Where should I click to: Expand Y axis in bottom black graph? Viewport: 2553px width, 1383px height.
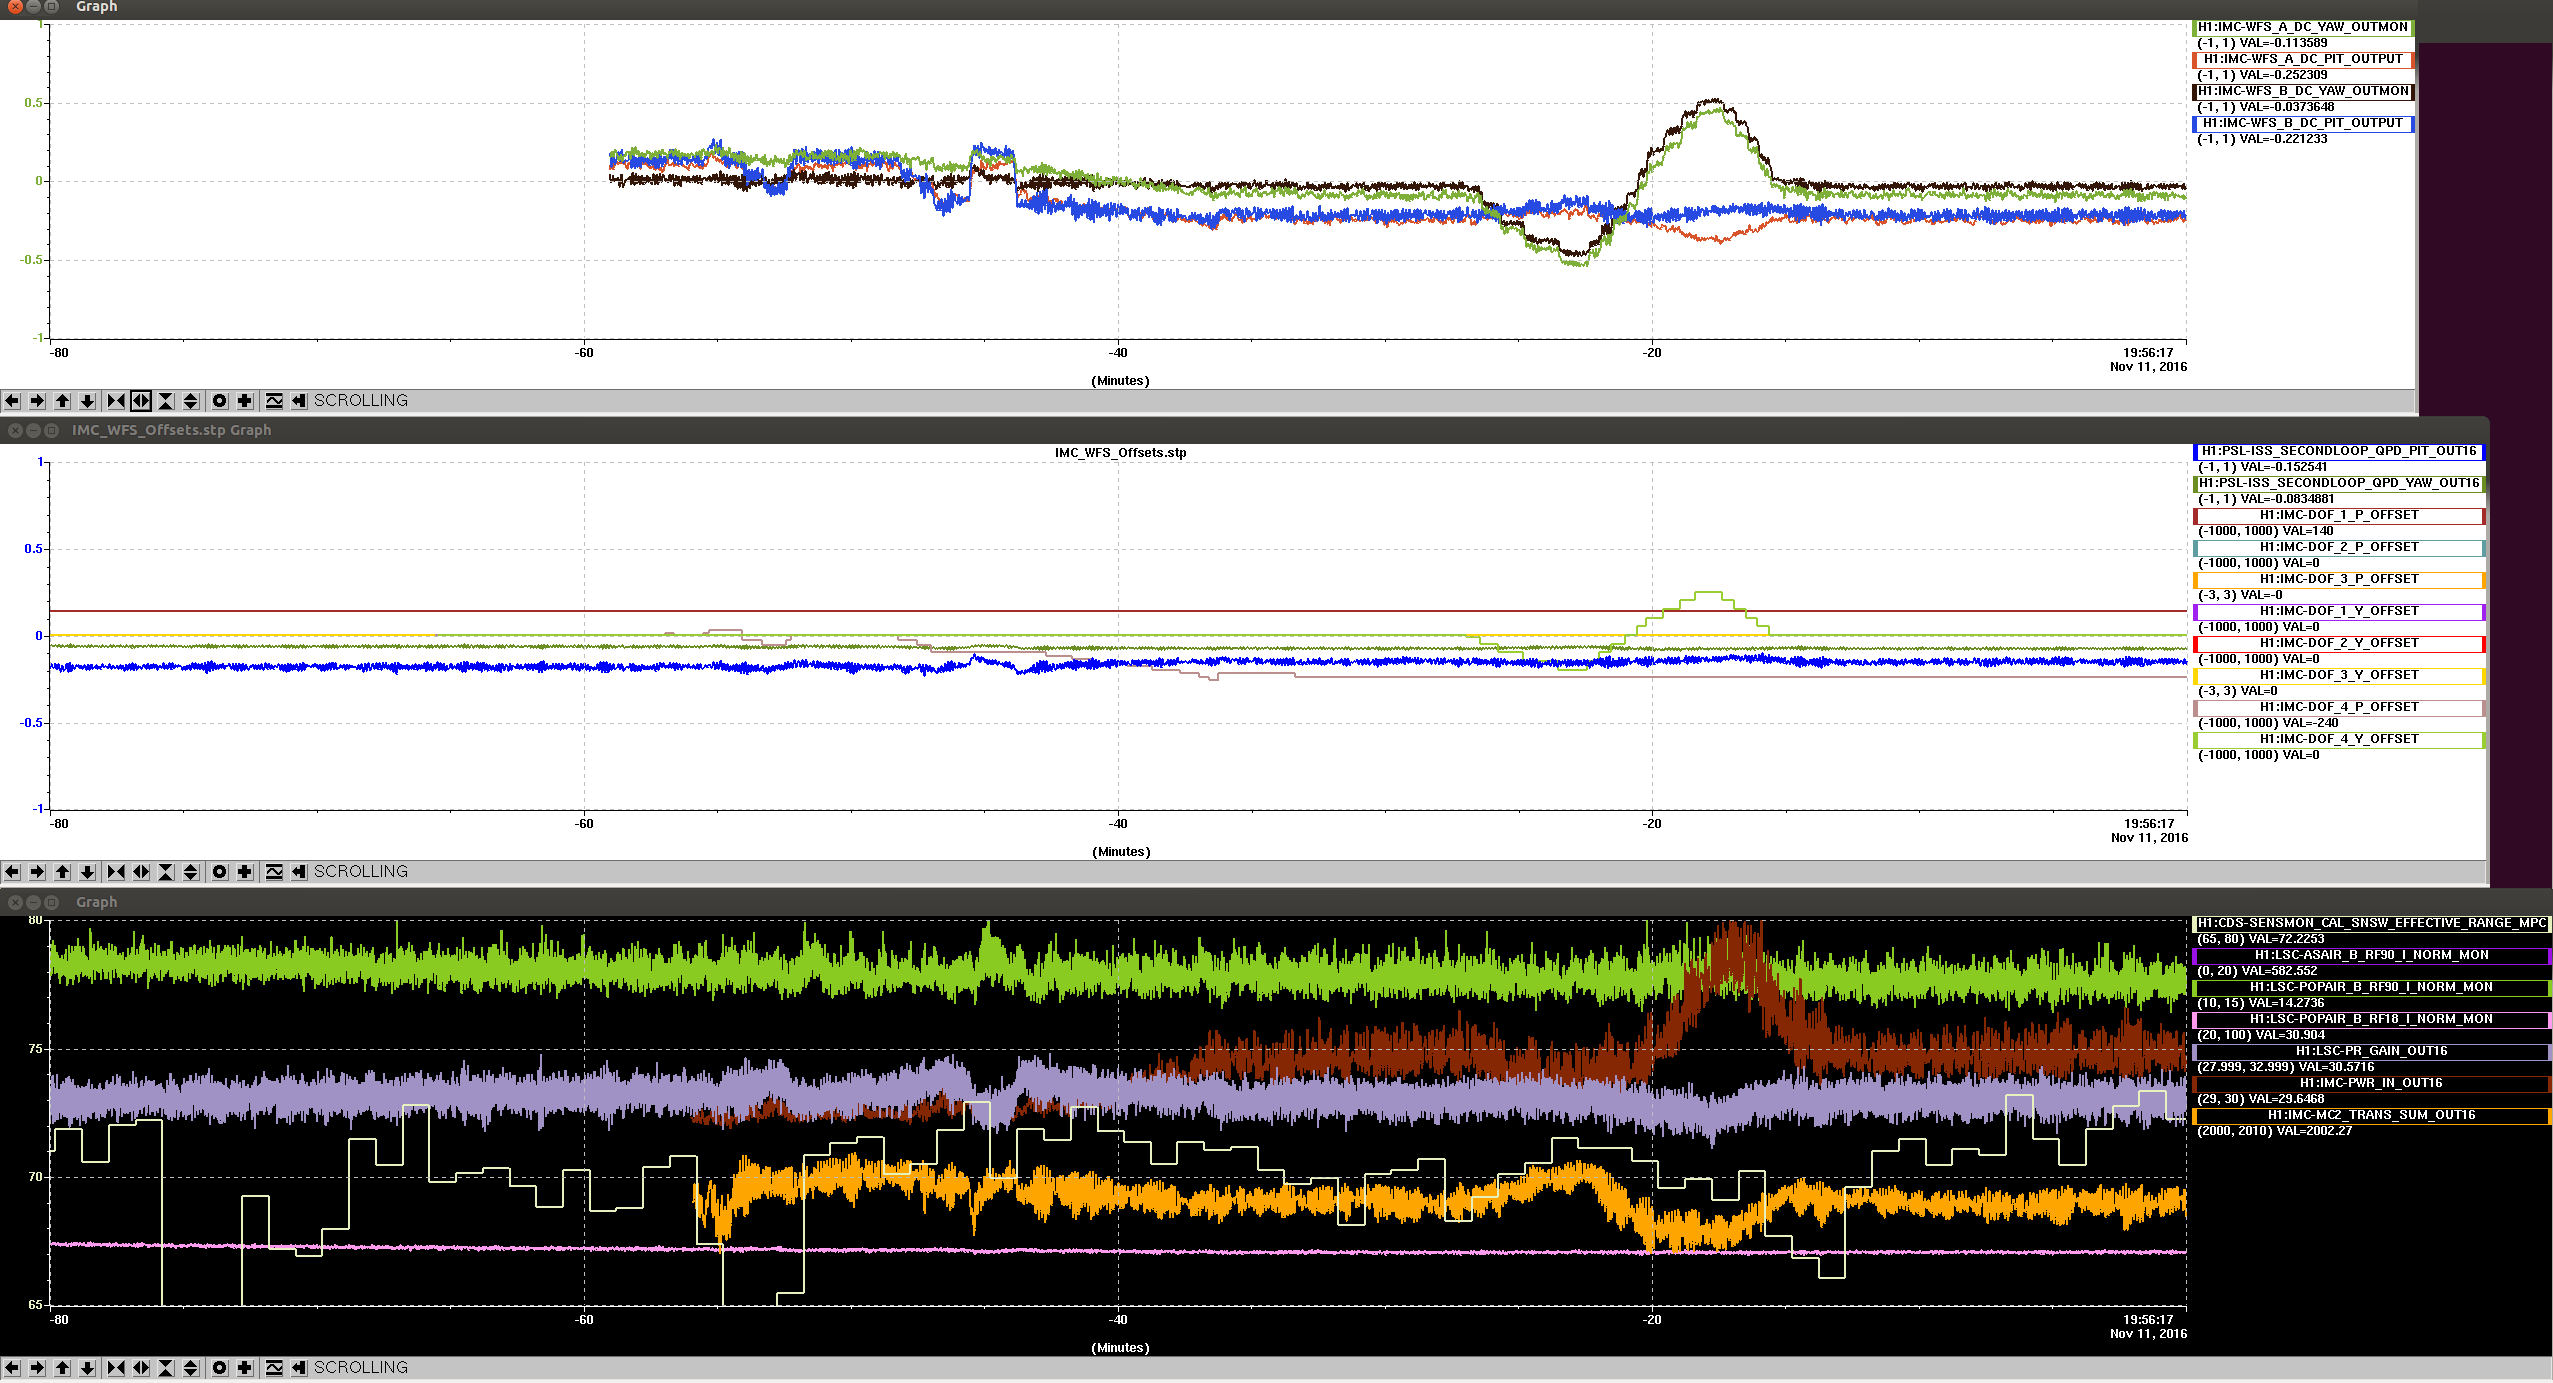[191, 1368]
